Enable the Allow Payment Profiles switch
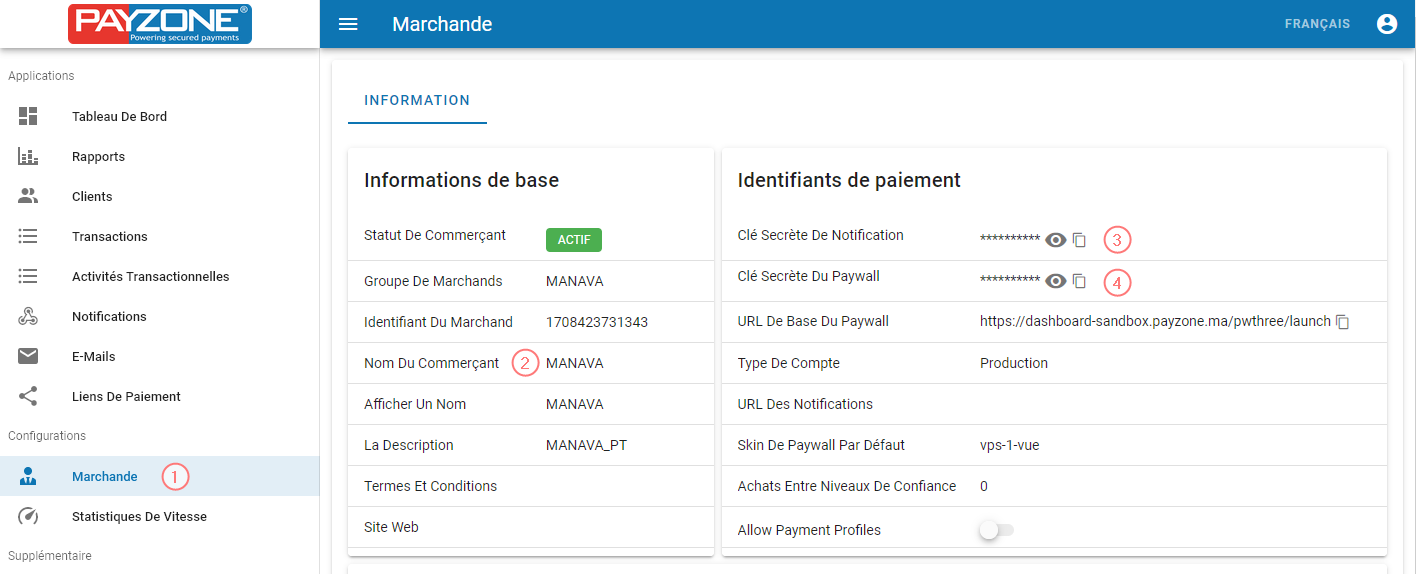 click(x=996, y=530)
